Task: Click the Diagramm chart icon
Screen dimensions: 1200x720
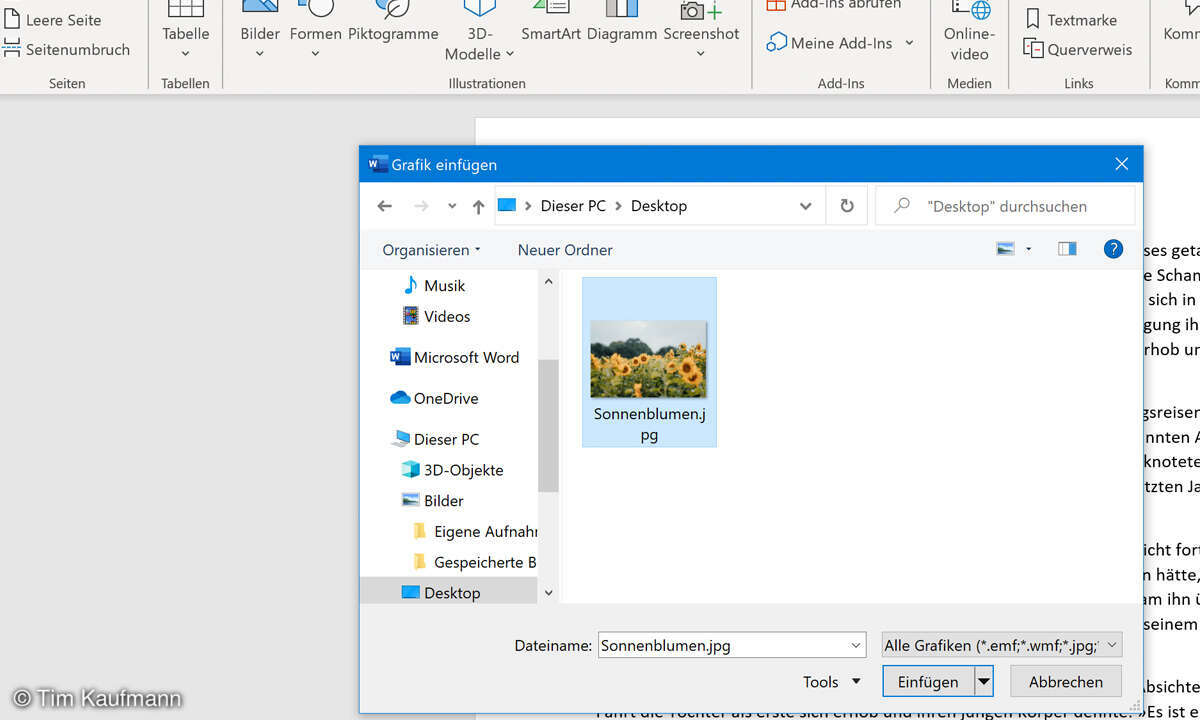Action: [x=621, y=10]
